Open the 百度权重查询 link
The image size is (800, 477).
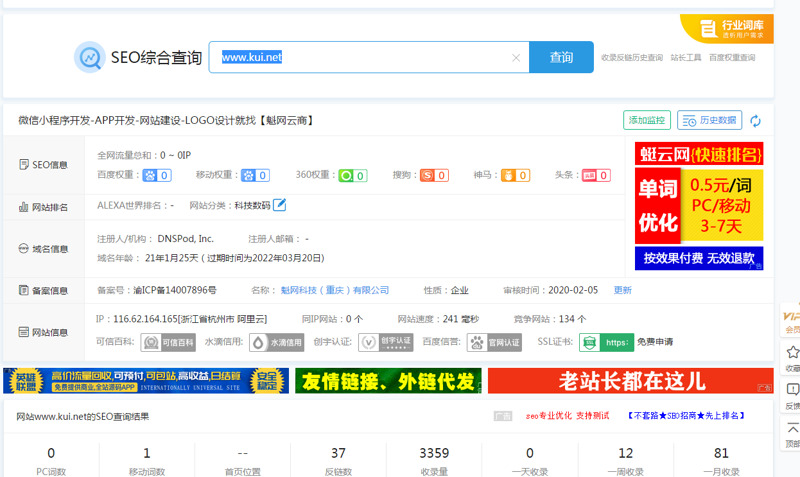point(732,58)
